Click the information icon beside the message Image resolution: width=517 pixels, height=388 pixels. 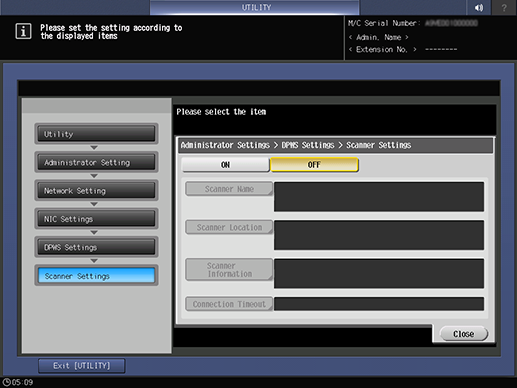[x=23, y=31]
